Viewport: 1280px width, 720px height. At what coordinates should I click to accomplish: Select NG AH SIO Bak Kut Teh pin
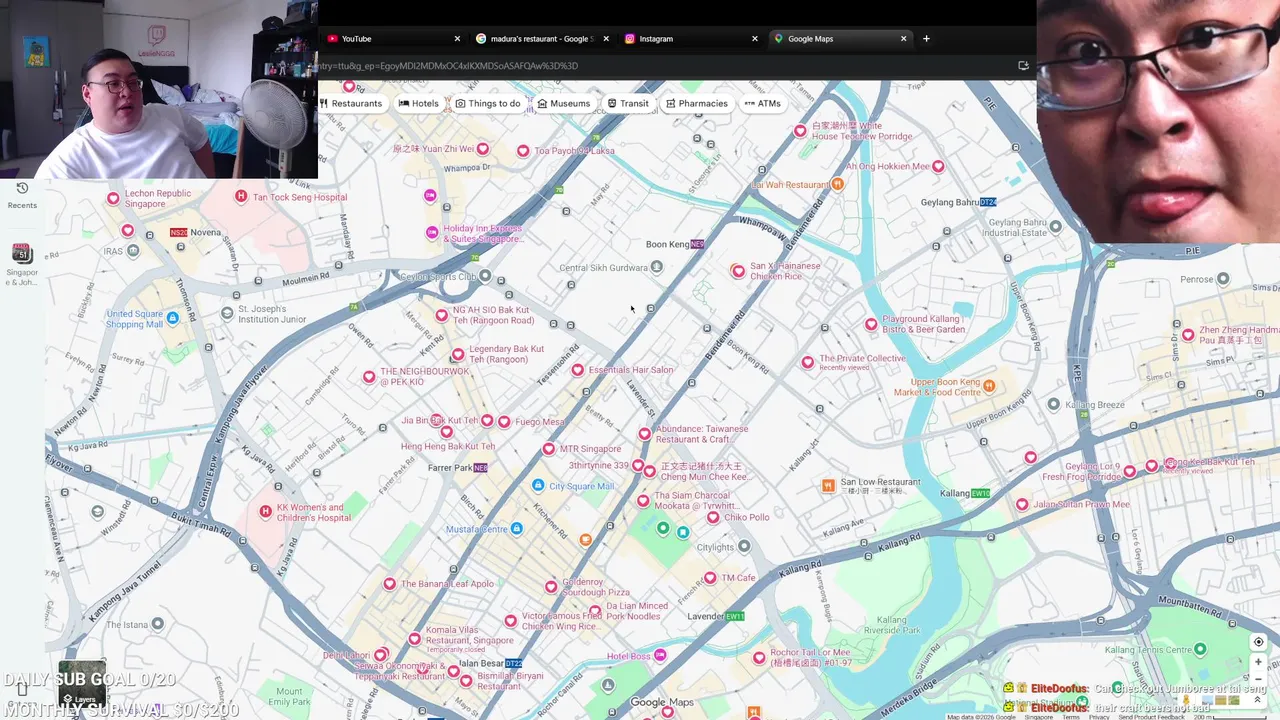click(441, 315)
